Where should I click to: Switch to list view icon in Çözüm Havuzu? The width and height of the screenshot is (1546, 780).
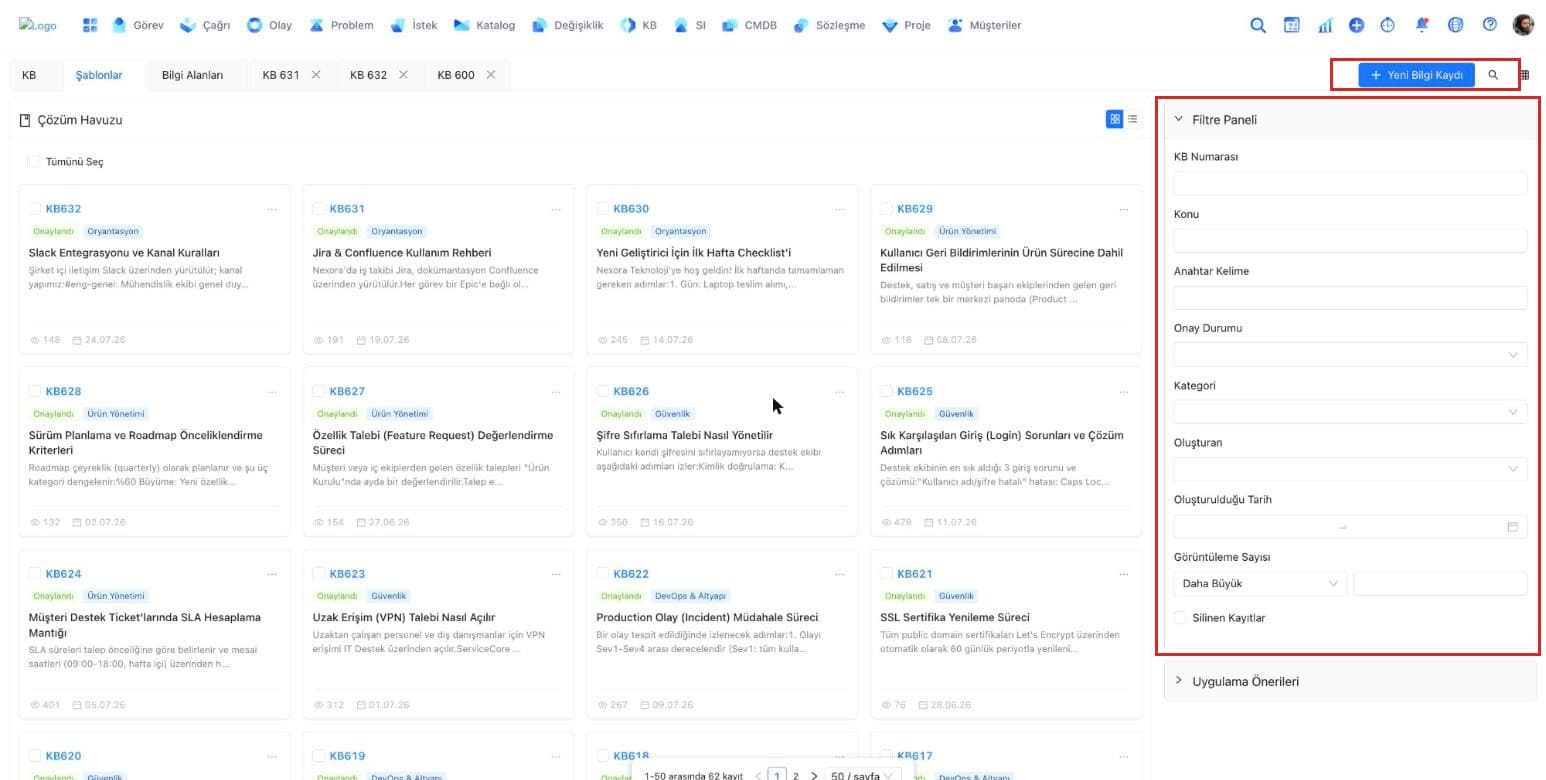tap(1133, 119)
